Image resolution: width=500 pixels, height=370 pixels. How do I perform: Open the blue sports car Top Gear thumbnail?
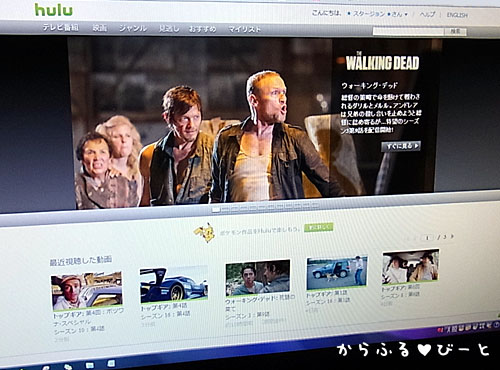pos(174,284)
